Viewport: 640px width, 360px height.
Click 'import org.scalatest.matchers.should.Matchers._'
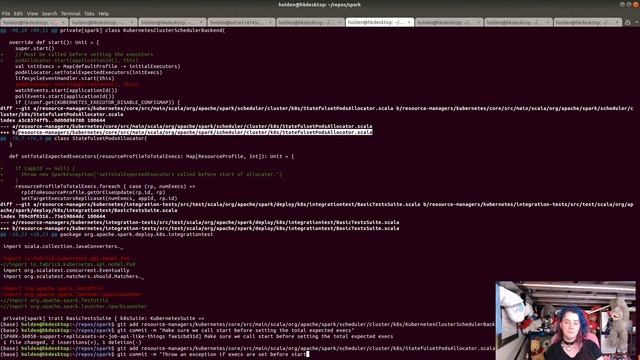coord(73,276)
